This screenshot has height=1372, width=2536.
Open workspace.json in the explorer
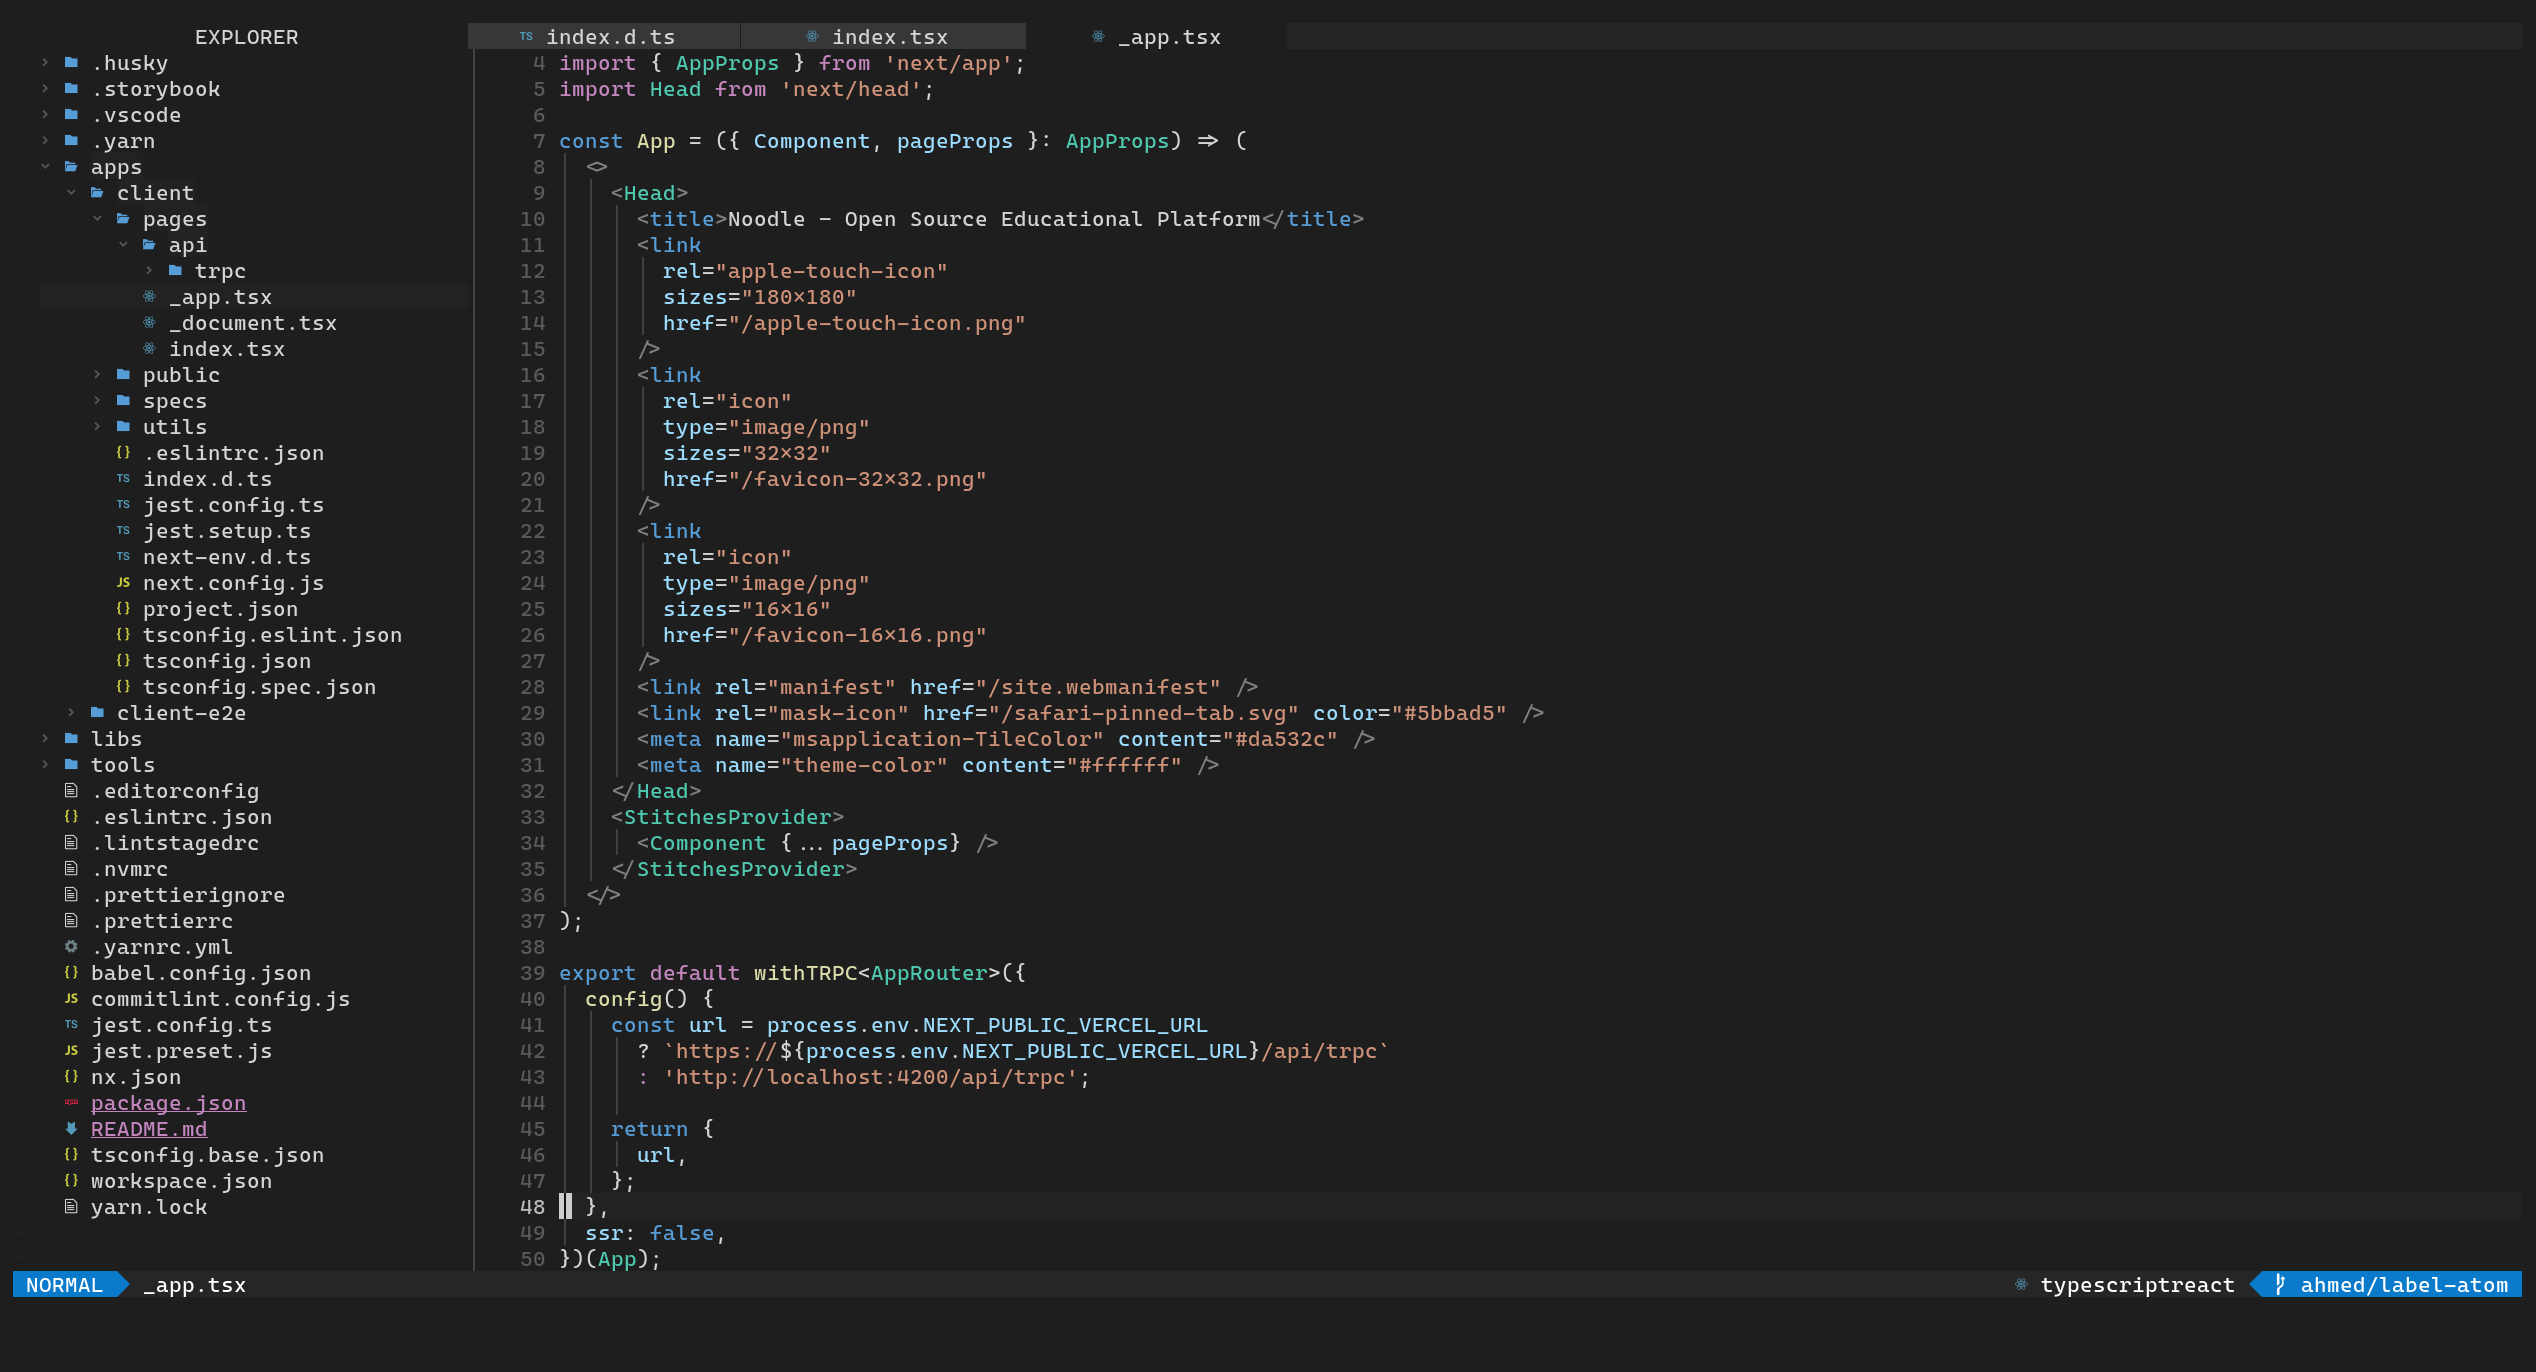pos(181,1181)
